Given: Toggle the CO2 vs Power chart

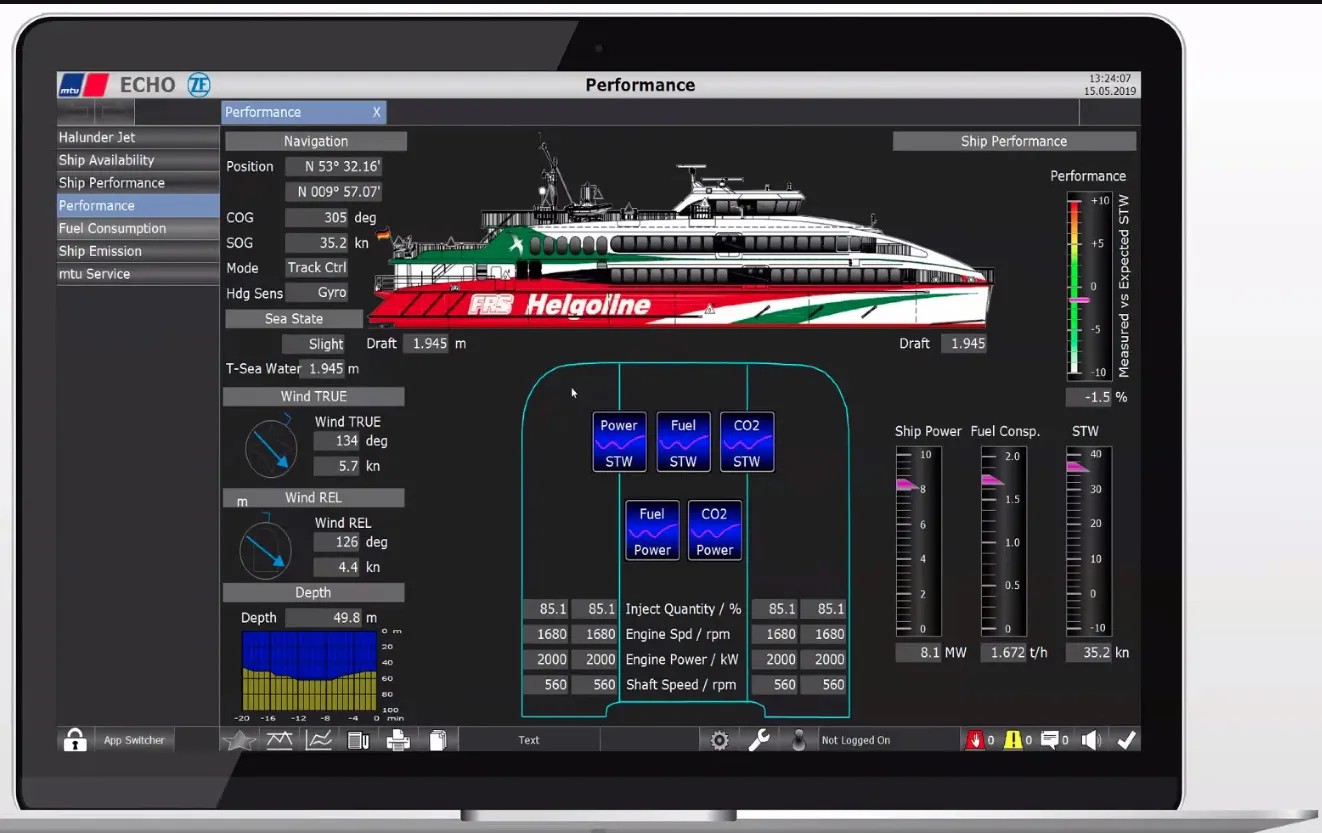Looking at the screenshot, I should point(715,530).
